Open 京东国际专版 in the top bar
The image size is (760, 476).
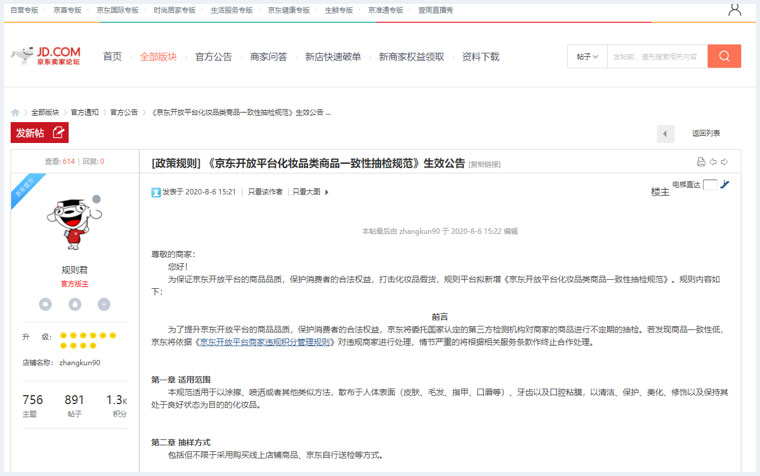click(117, 10)
